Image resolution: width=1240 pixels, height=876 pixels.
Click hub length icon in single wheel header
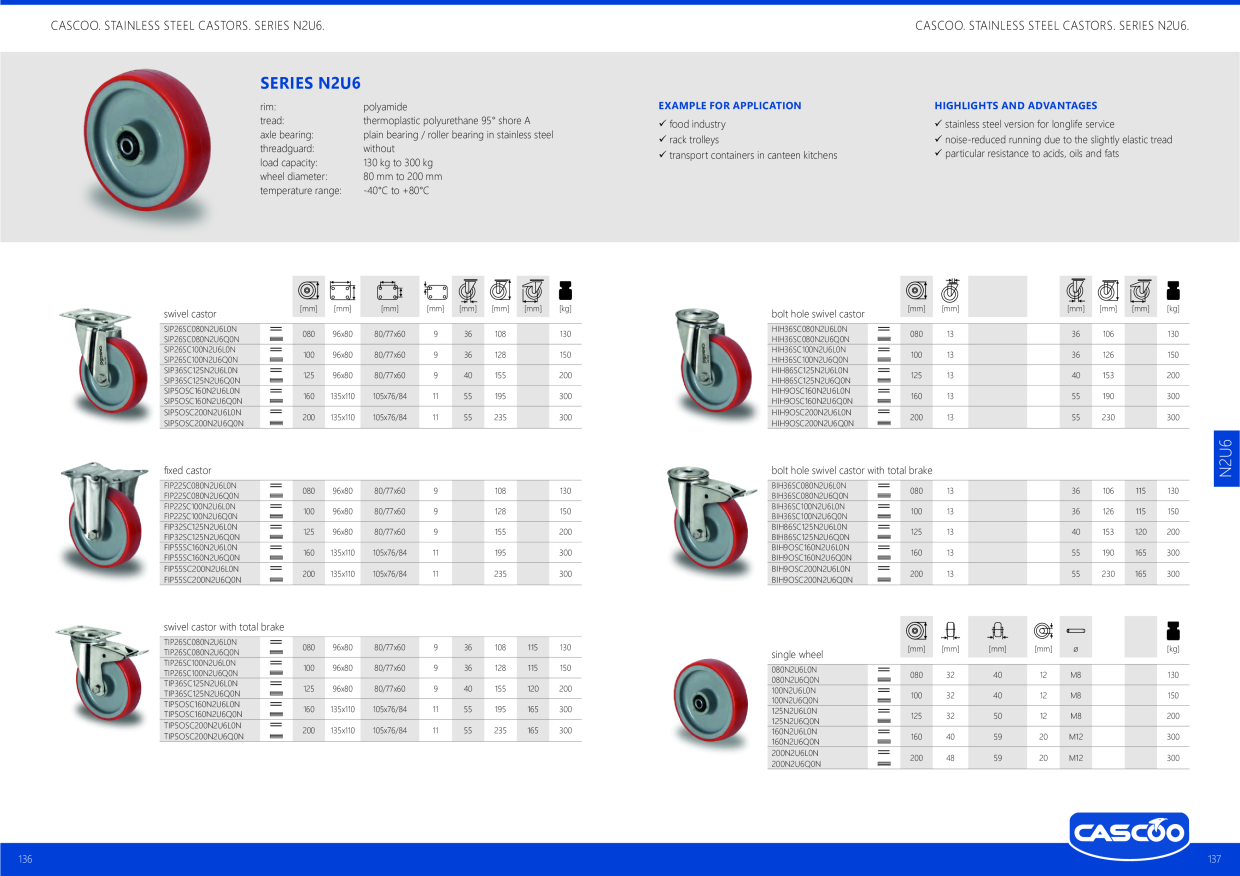997,631
